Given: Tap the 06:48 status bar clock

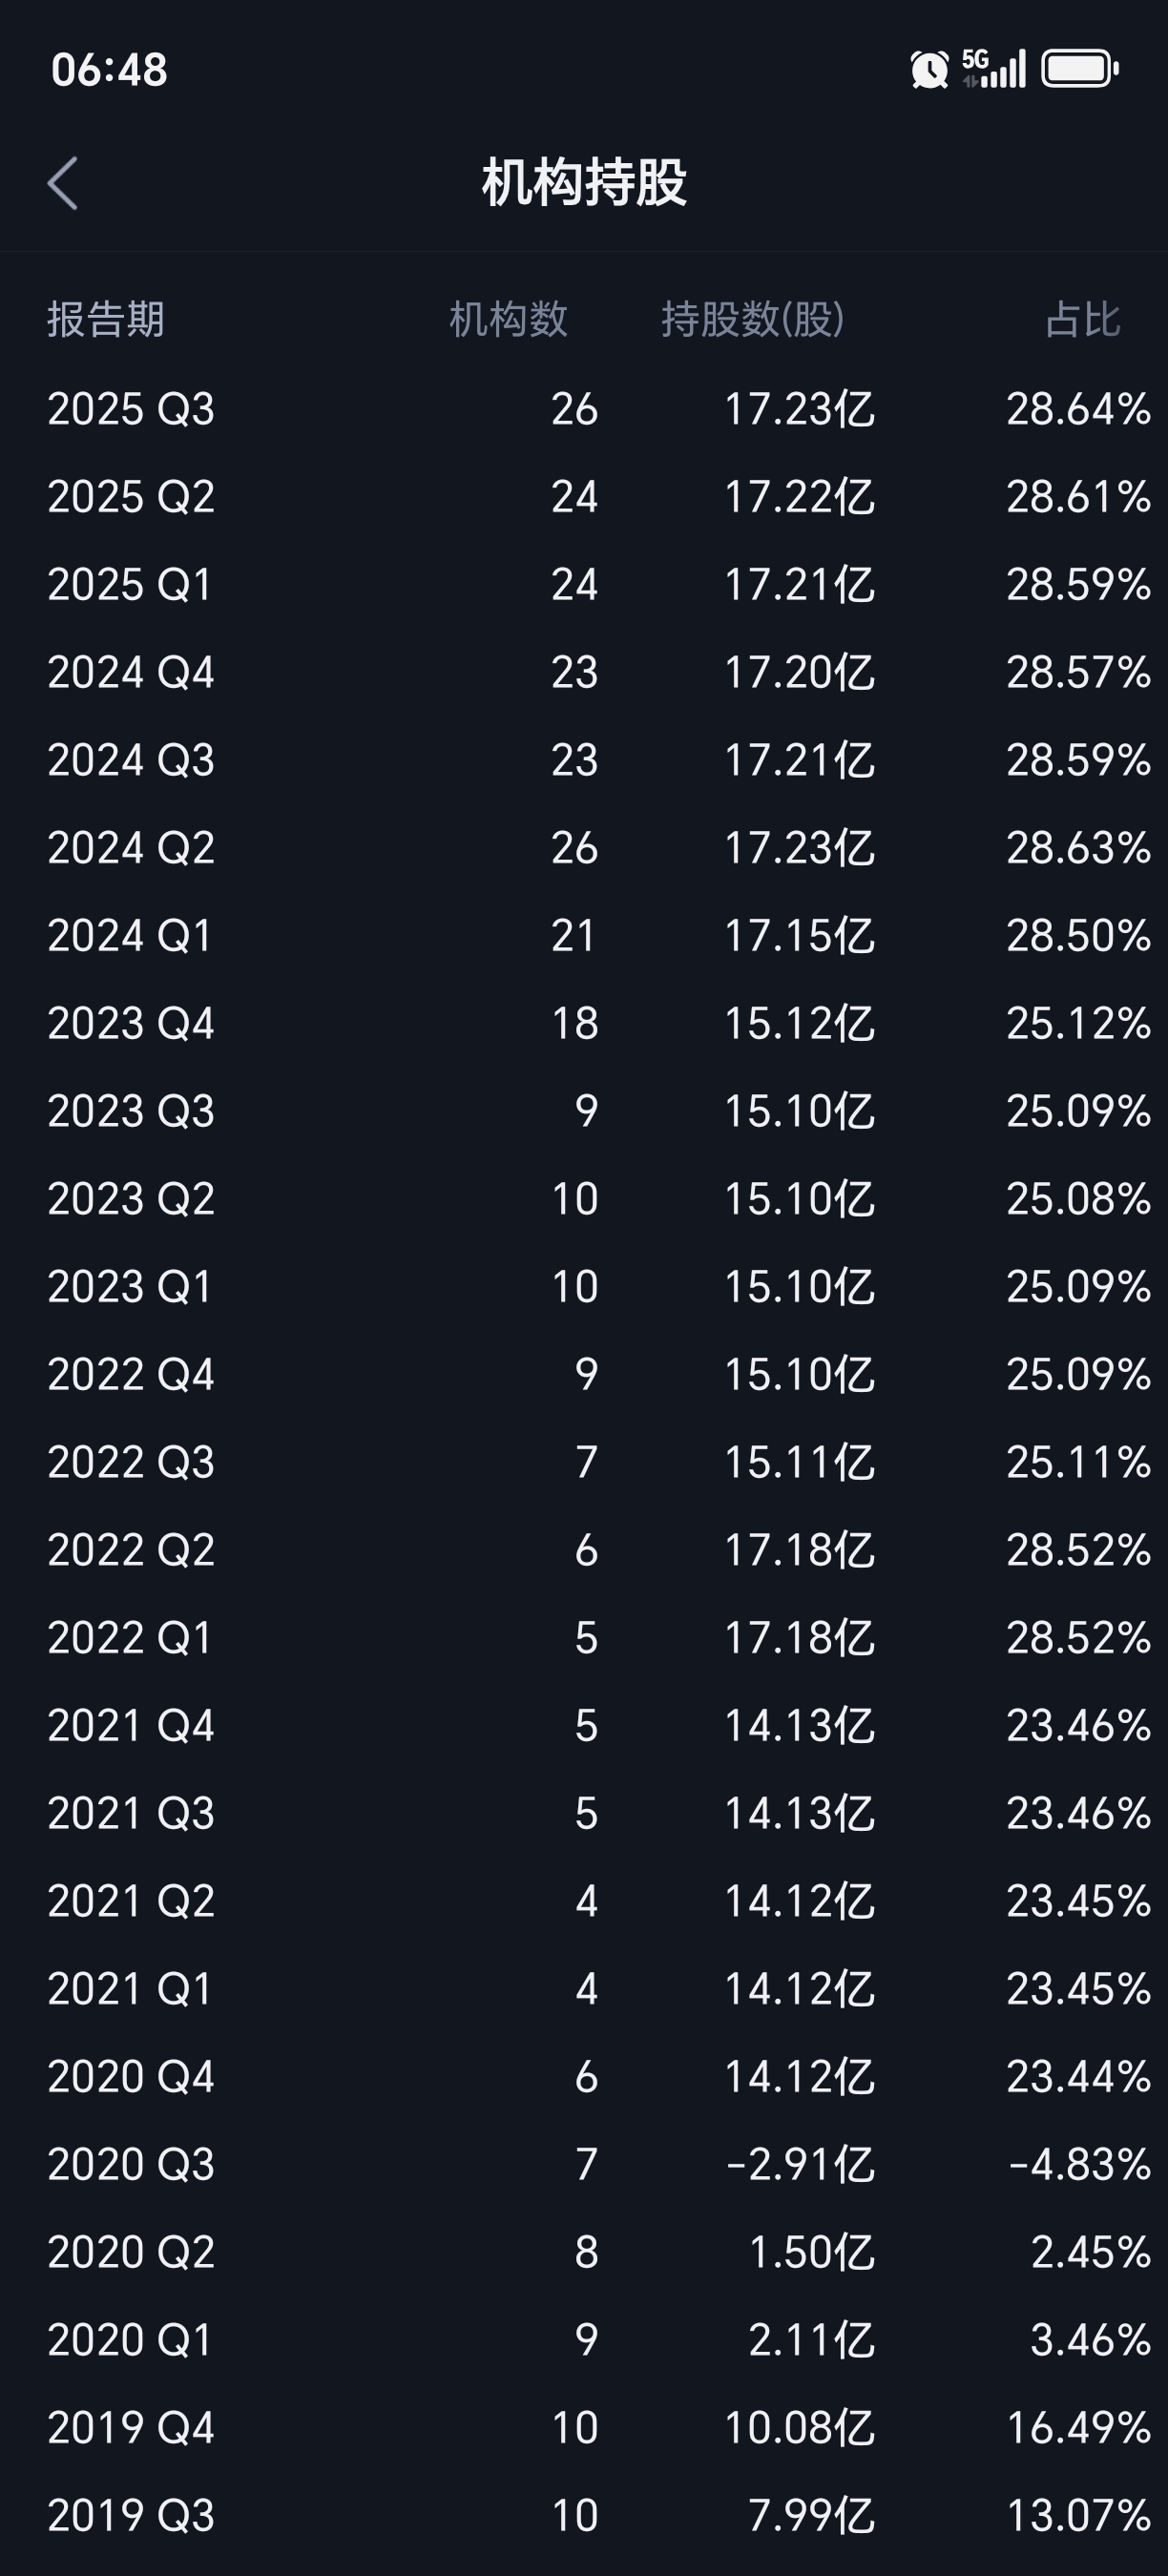Looking at the screenshot, I should 109,70.
